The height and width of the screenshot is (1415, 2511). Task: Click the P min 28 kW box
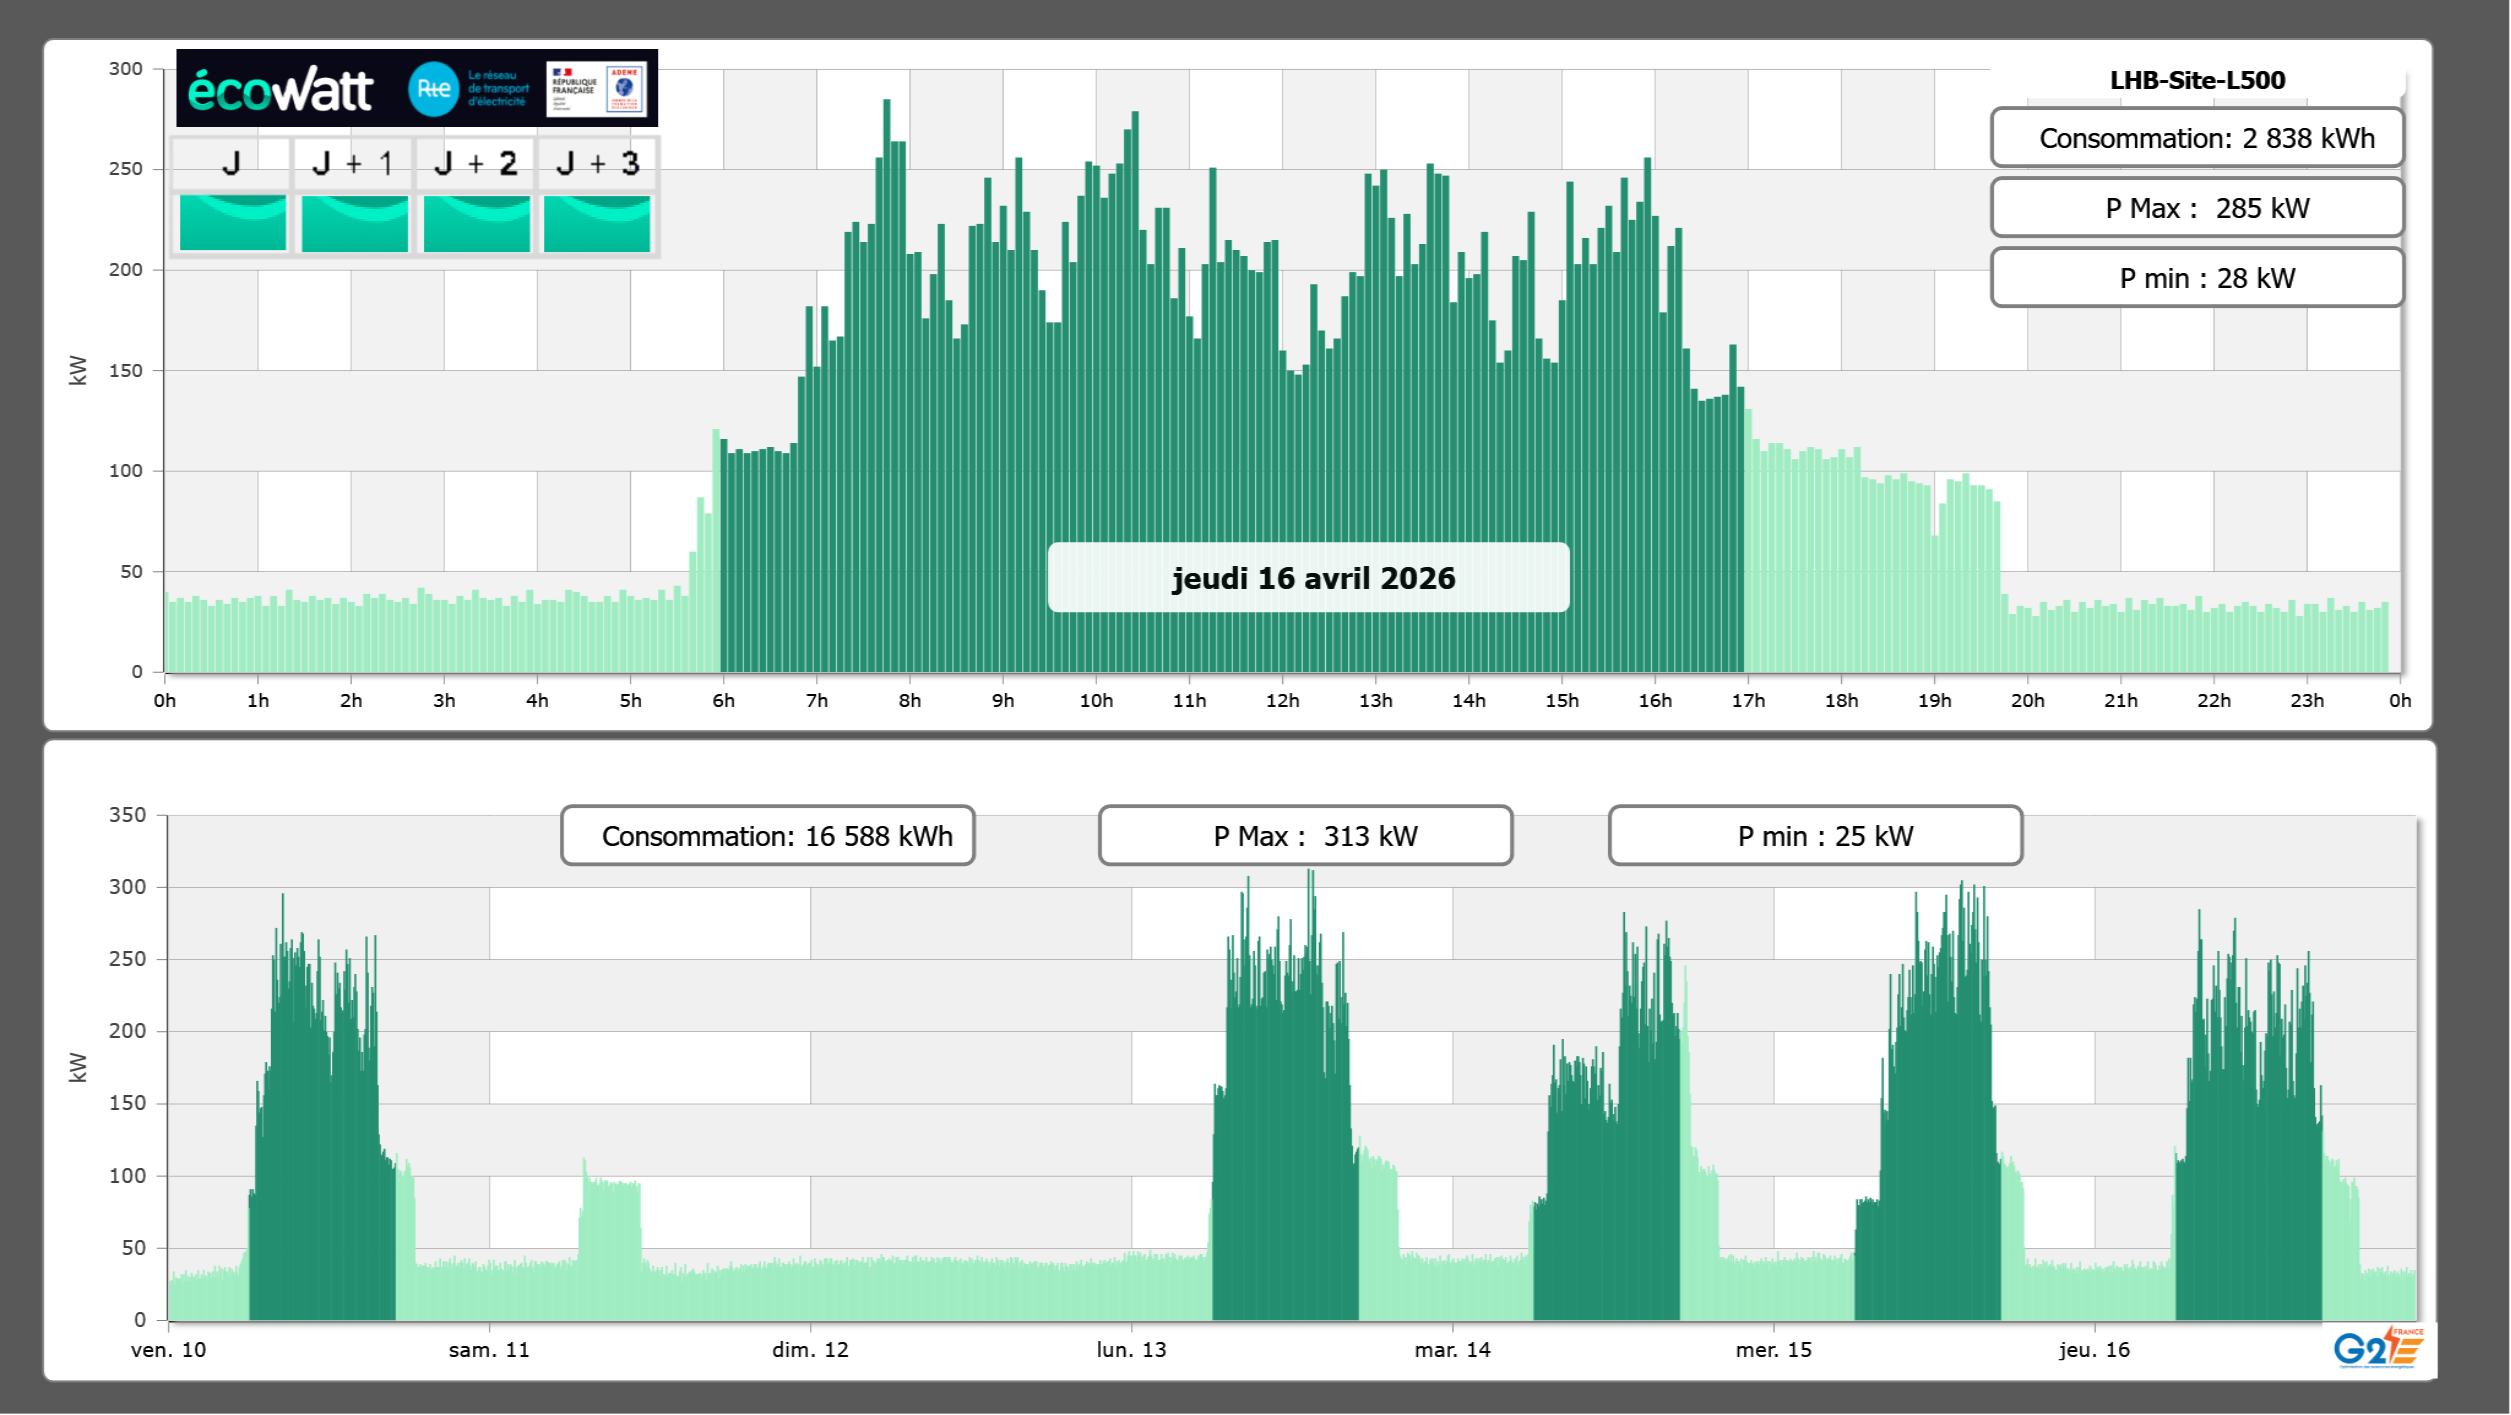2197,278
